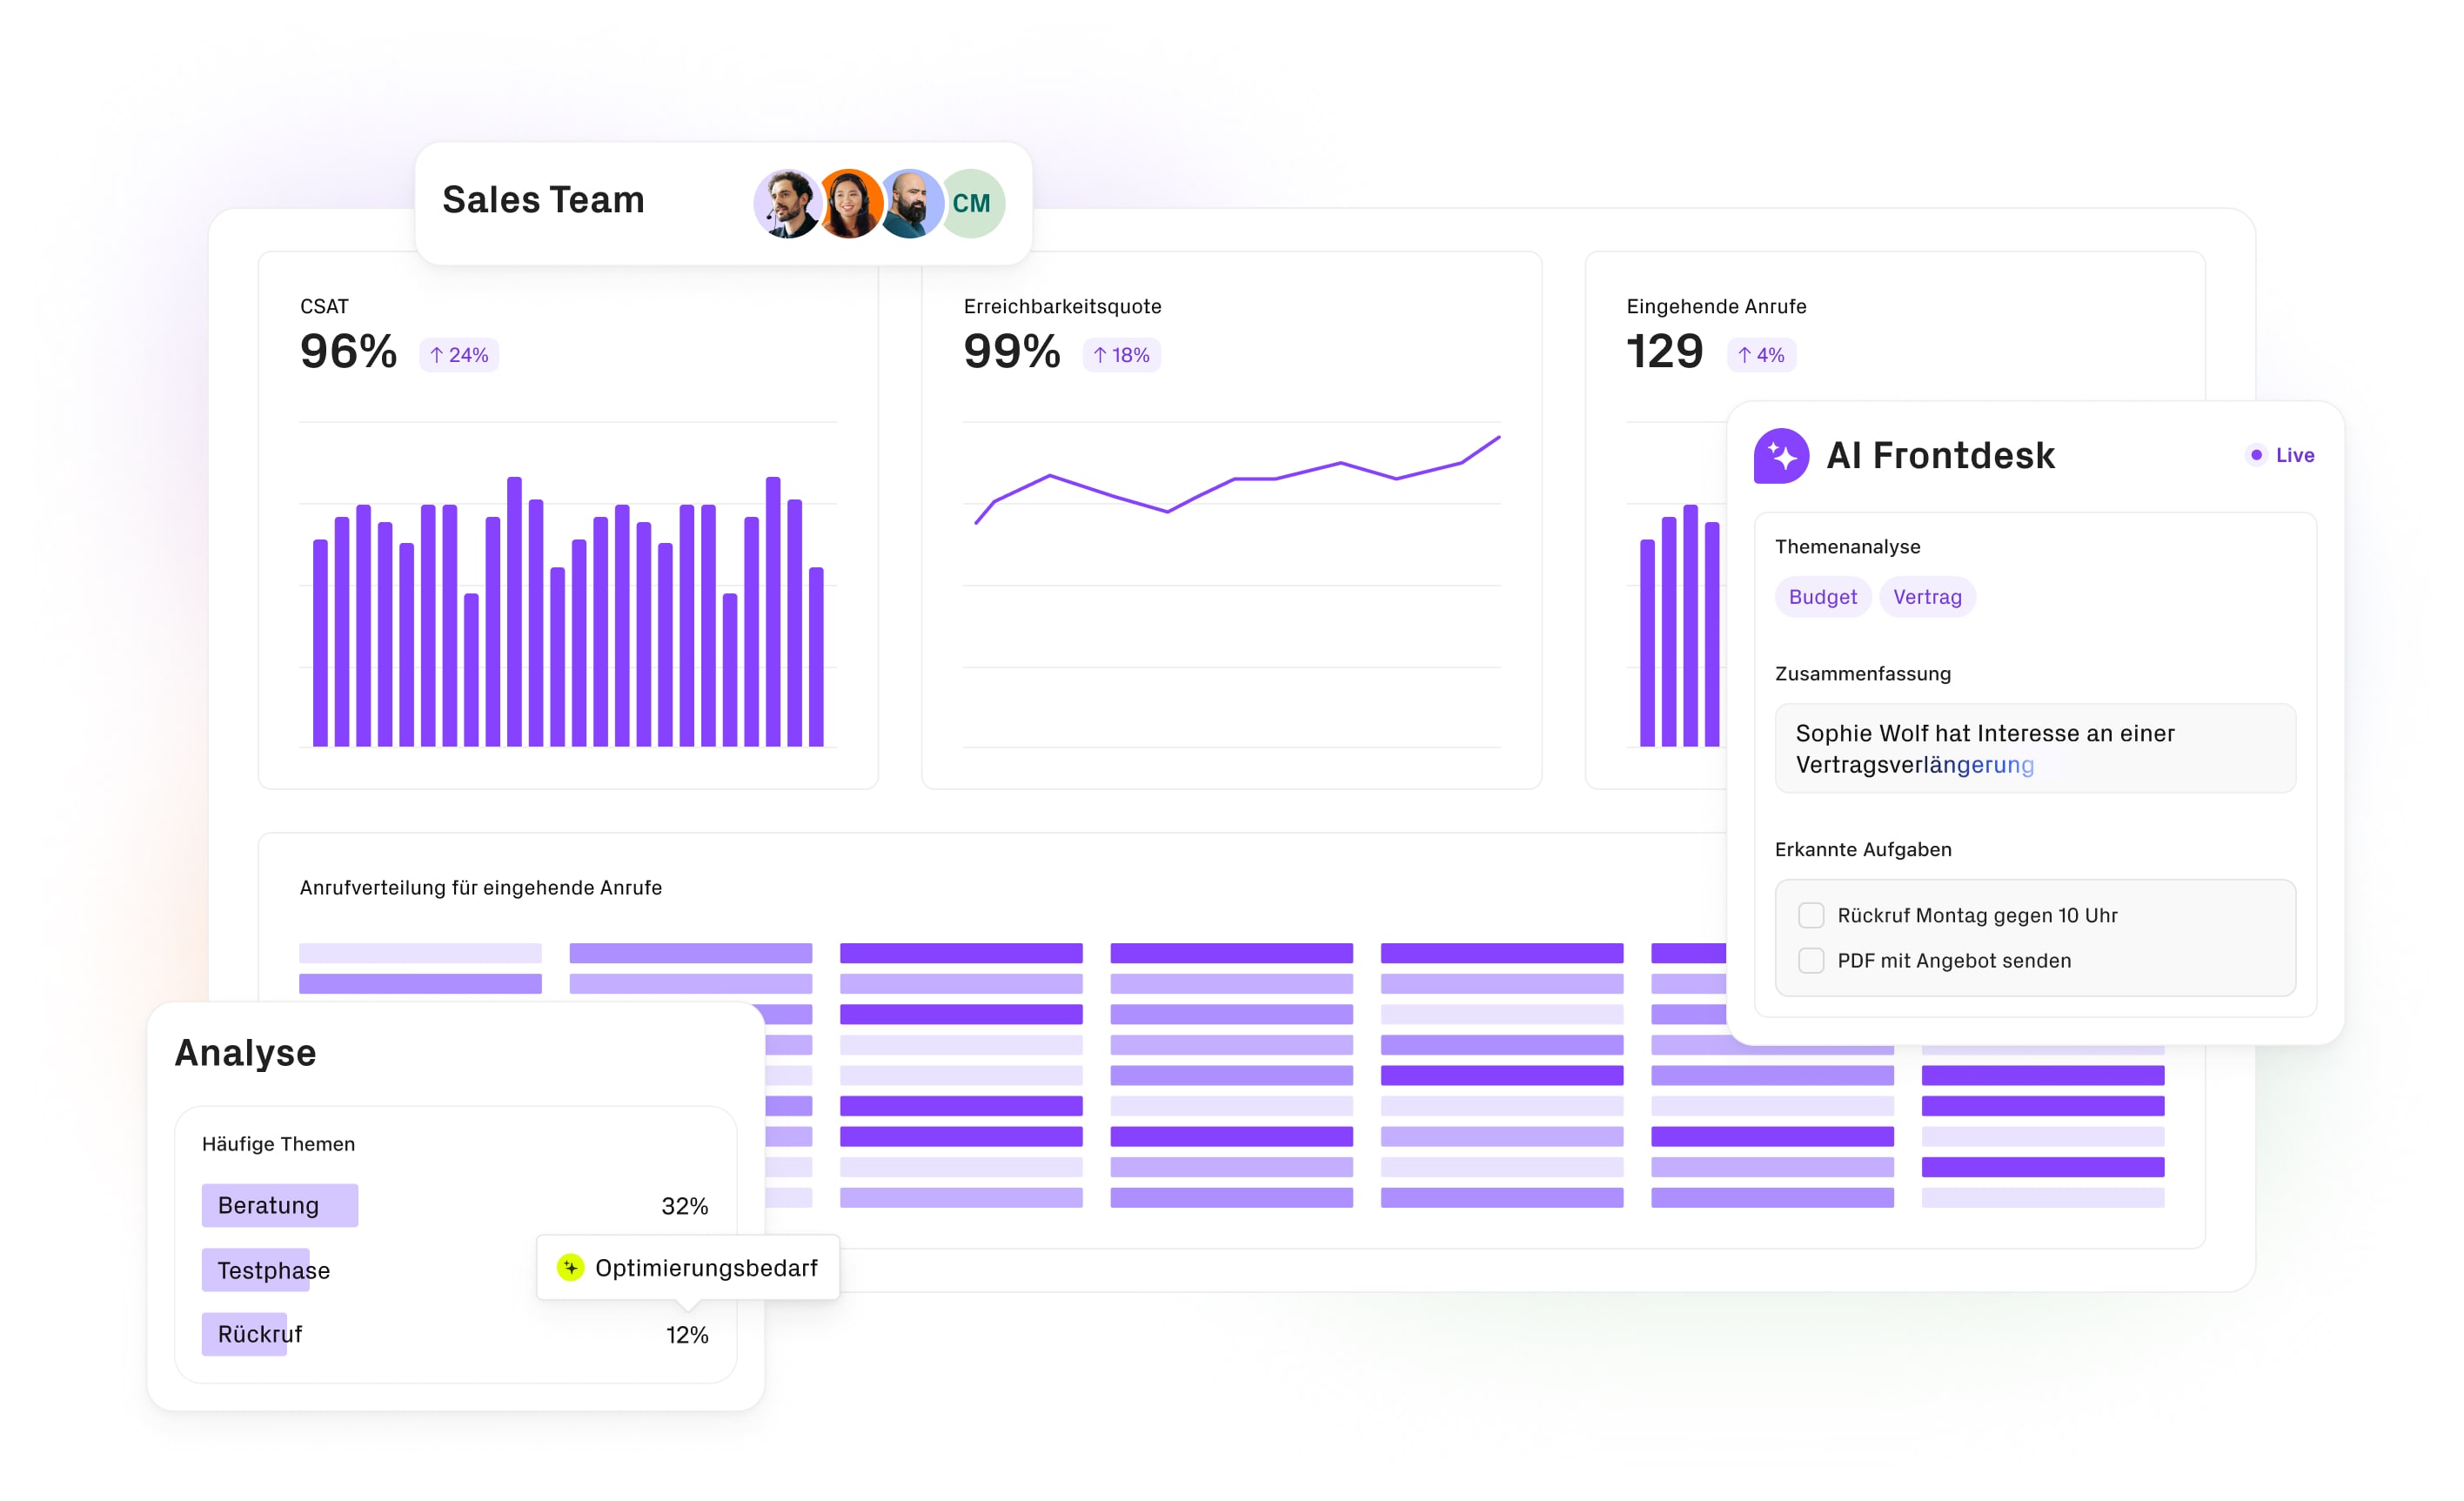Click the Eingehende Anrufe label

pos(1716,306)
